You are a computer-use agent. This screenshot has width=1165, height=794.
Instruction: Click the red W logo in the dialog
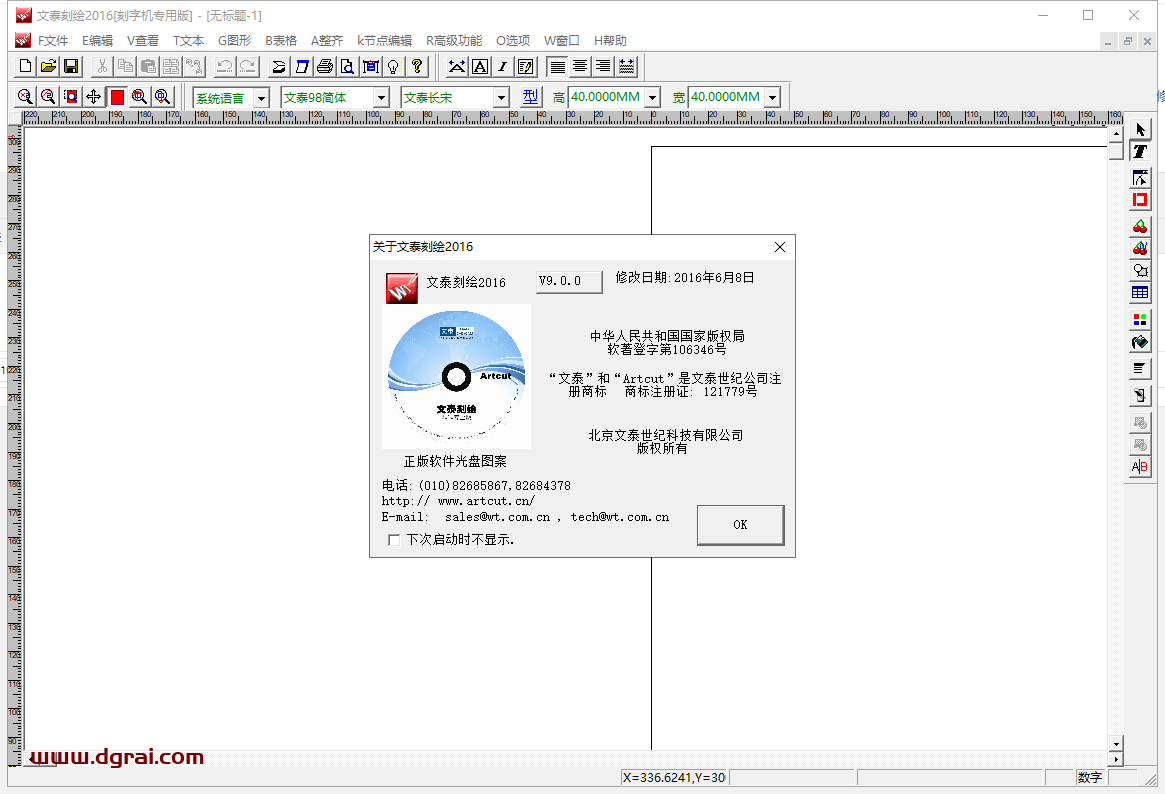pyautogui.click(x=401, y=288)
